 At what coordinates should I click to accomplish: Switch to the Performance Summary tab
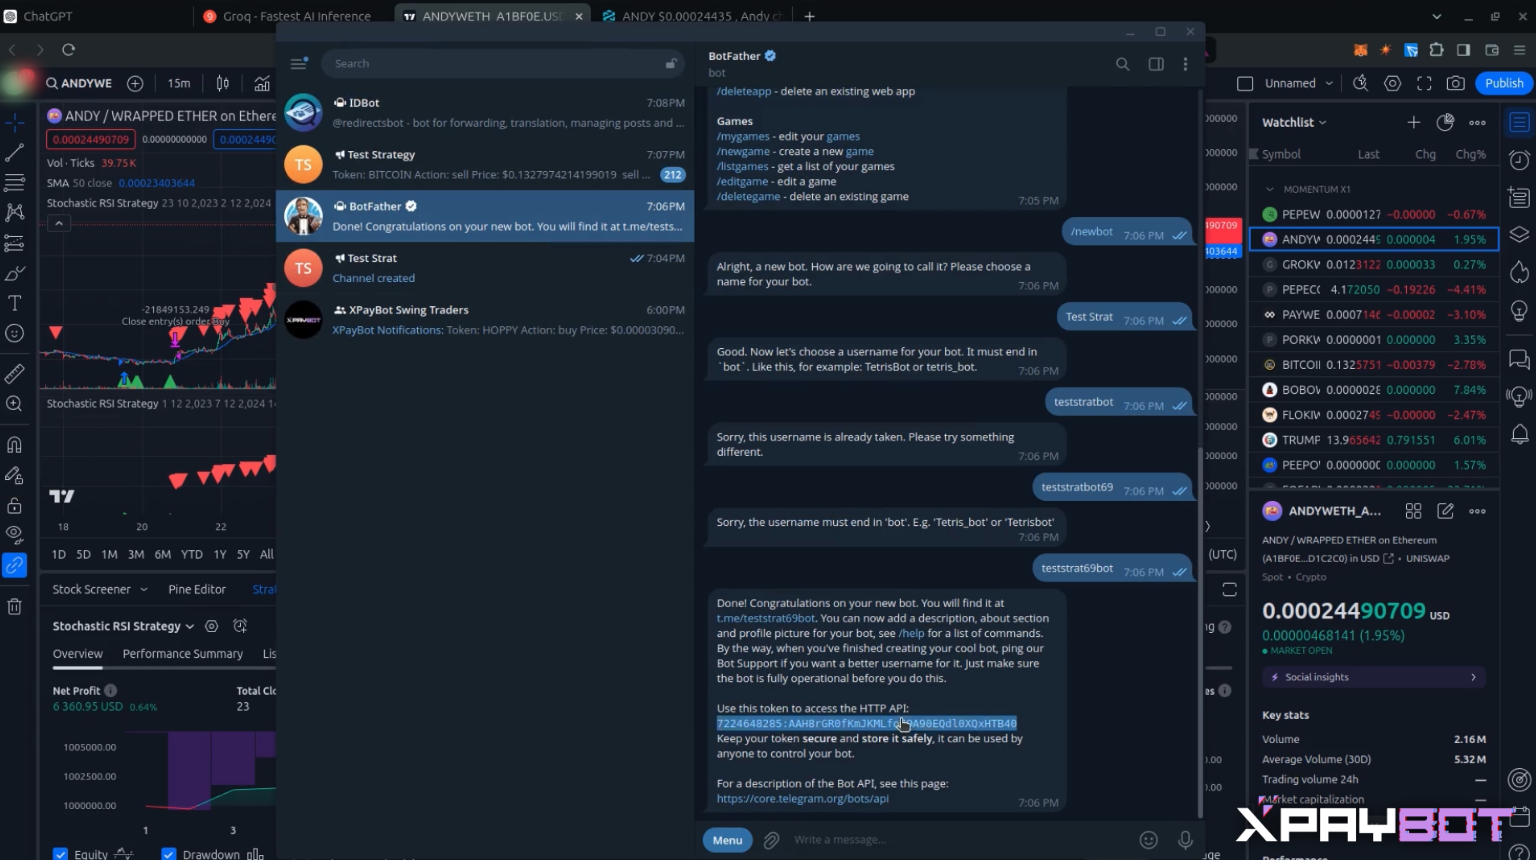tap(183, 654)
